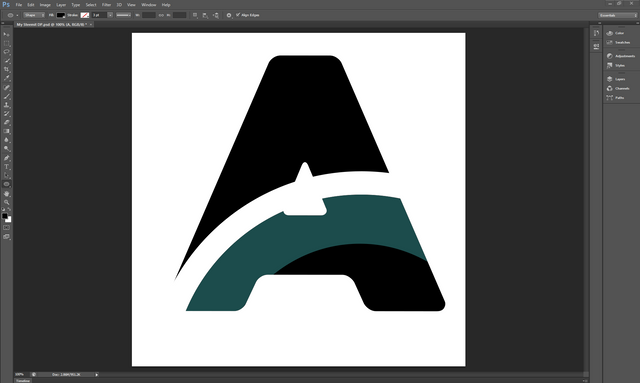Toggle the Align Edges checkbox
640x383 pixels.
pyautogui.click(x=238, y=15)
